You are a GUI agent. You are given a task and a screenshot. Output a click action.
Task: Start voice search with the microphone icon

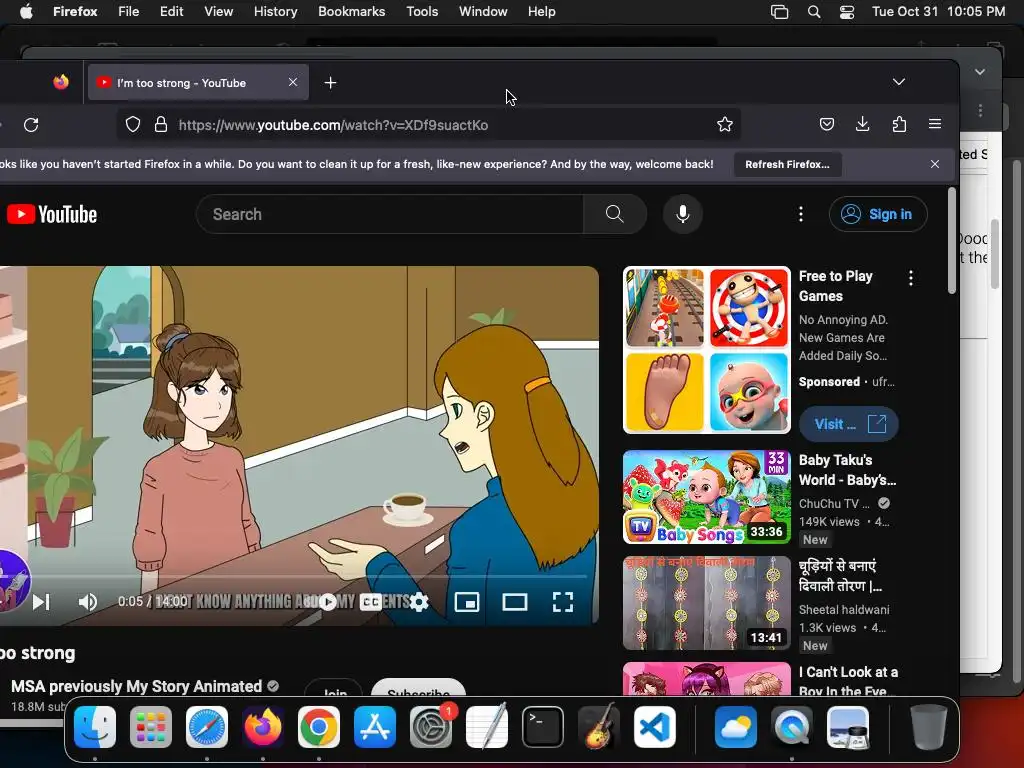(x=682, y=214)
